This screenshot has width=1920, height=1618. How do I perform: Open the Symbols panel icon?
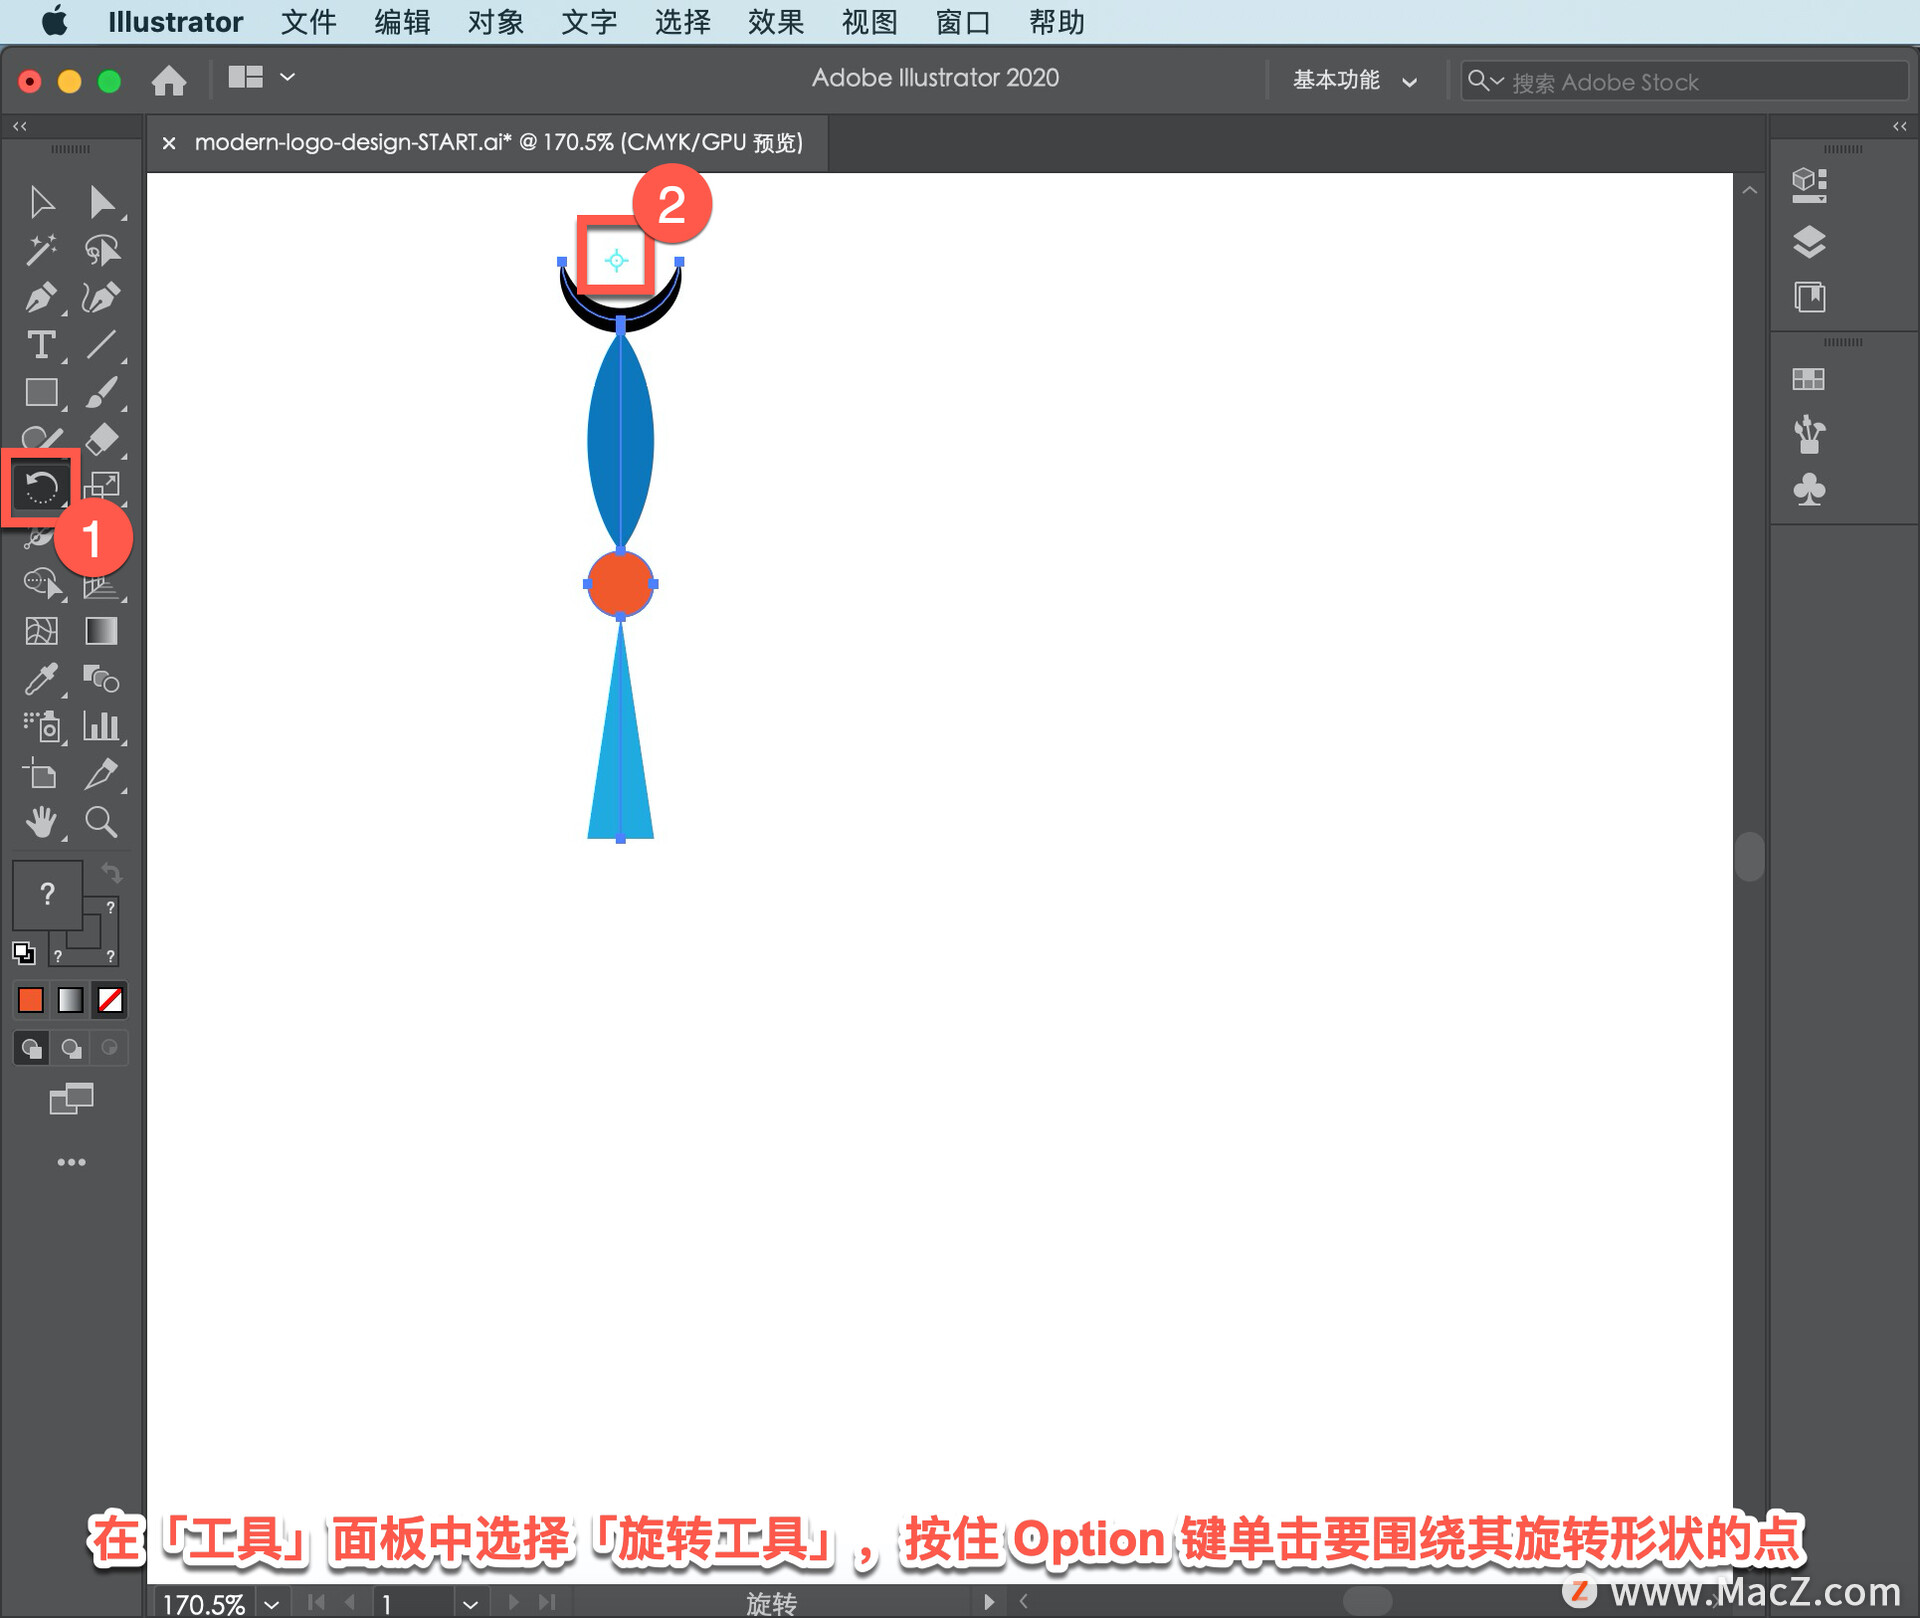point(1809,490)
